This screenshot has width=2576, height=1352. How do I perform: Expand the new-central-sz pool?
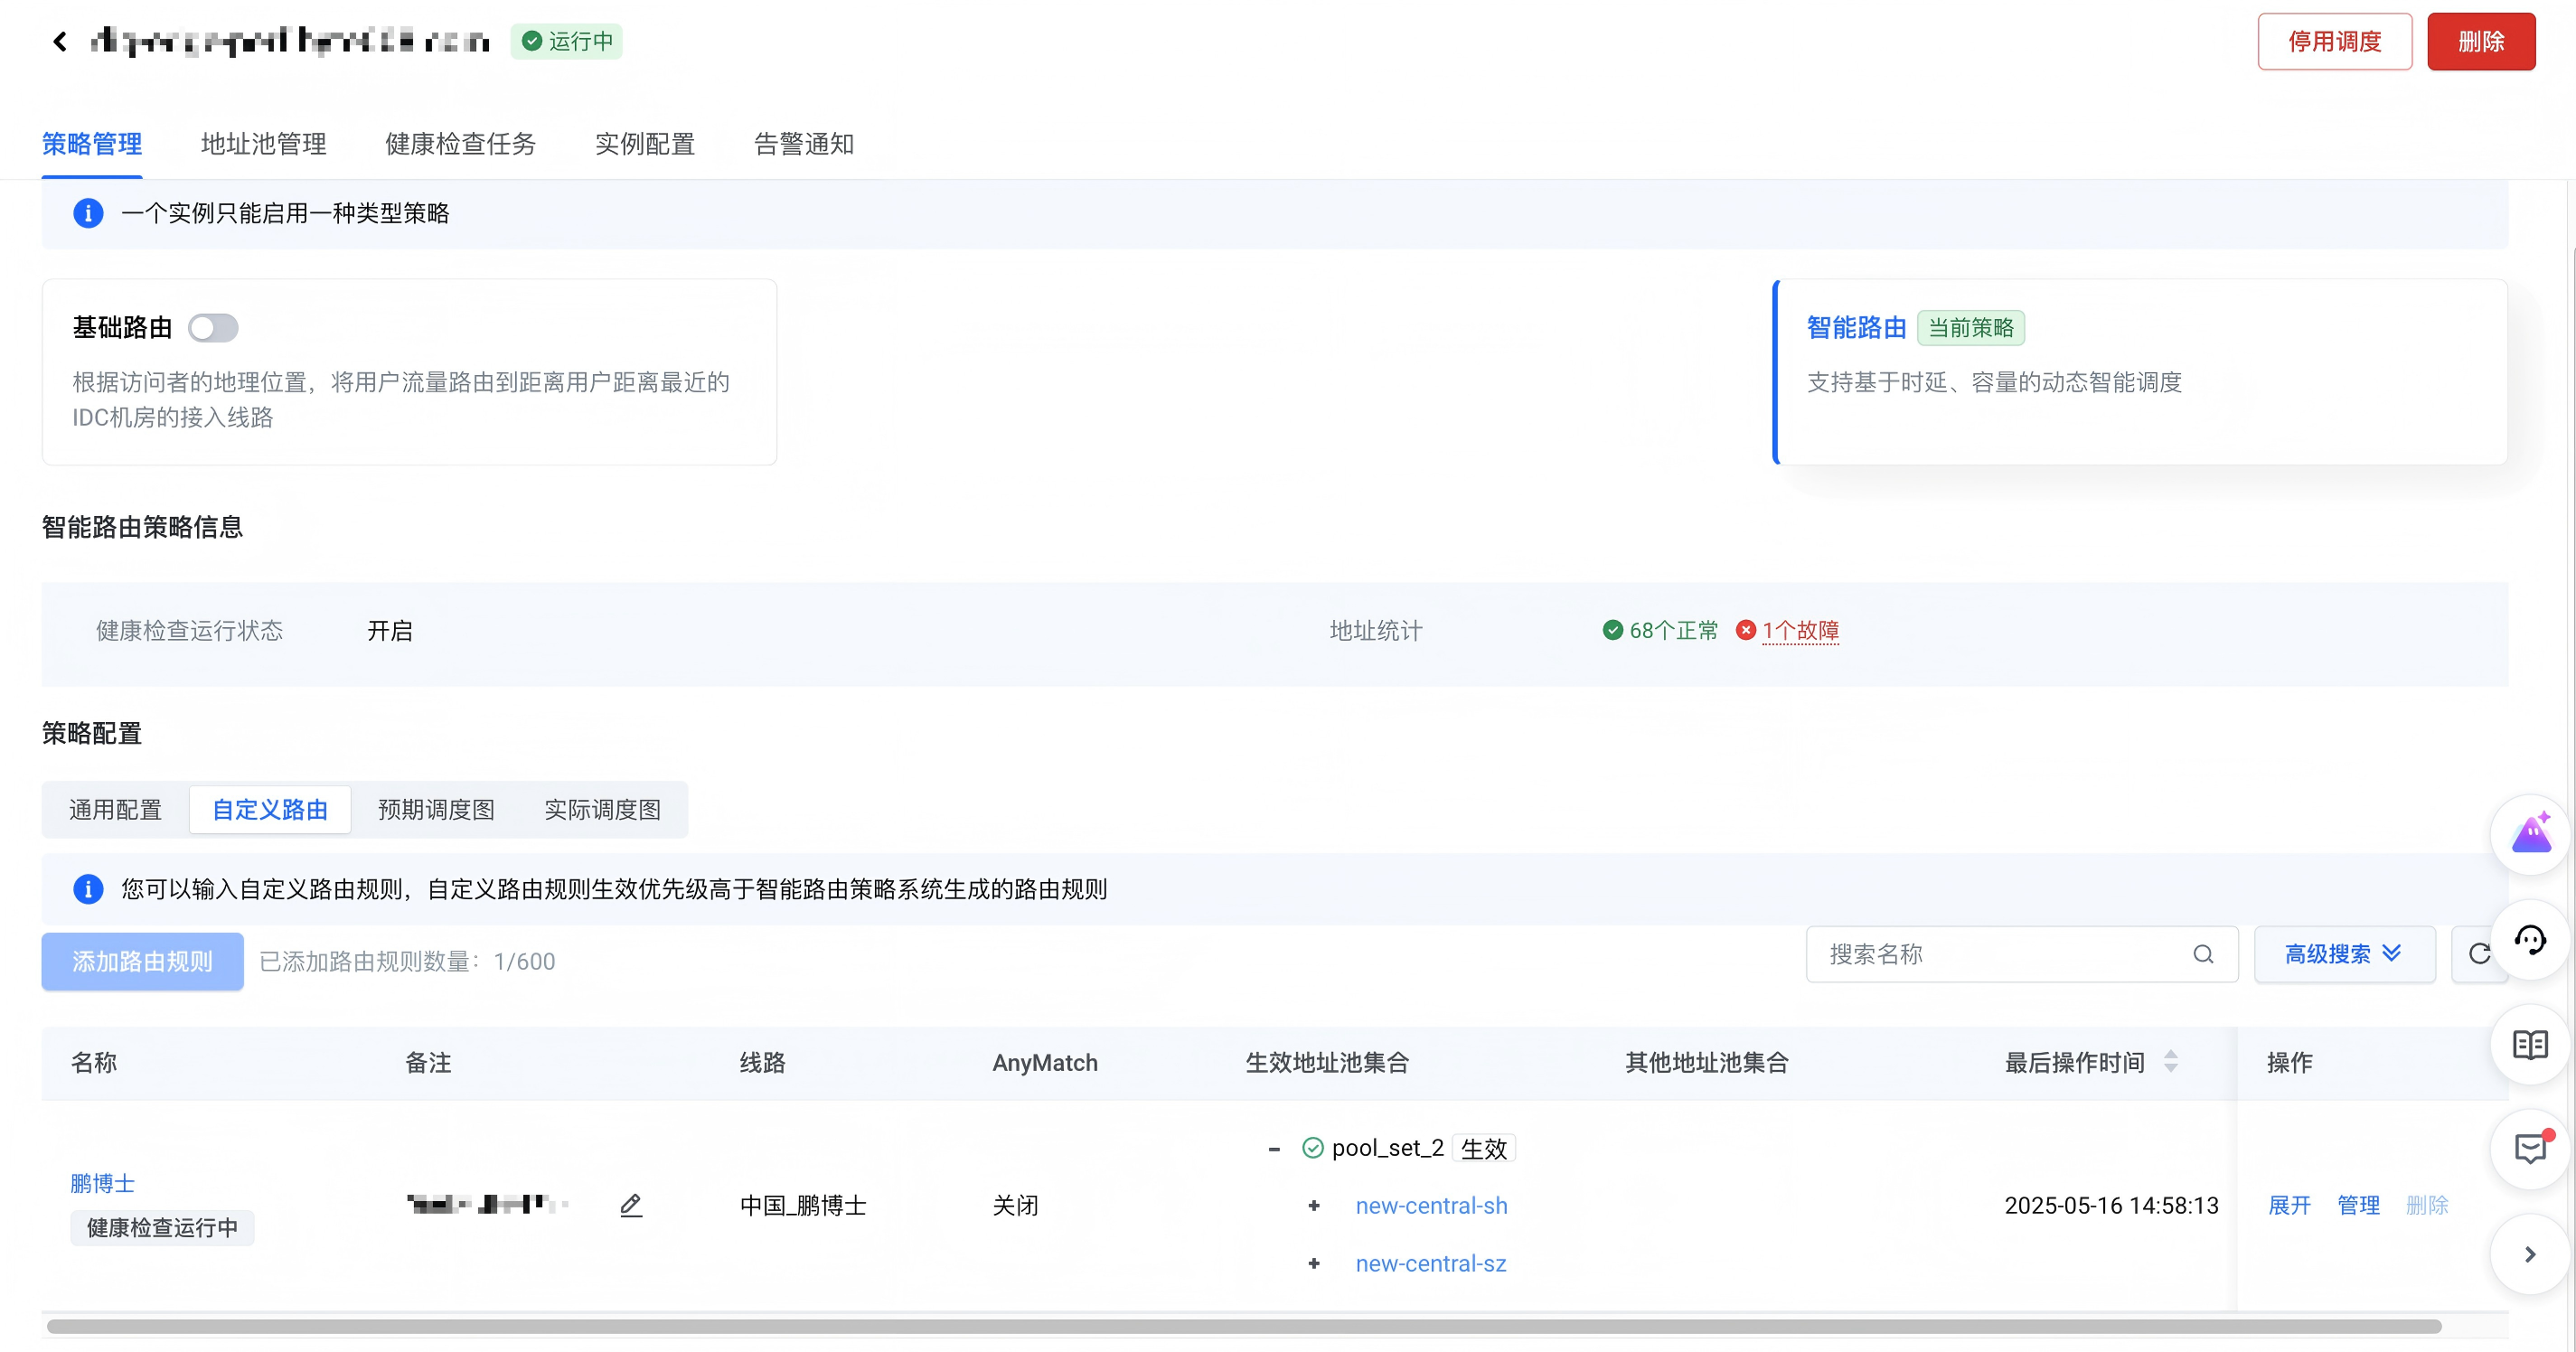[1314, 1264]
